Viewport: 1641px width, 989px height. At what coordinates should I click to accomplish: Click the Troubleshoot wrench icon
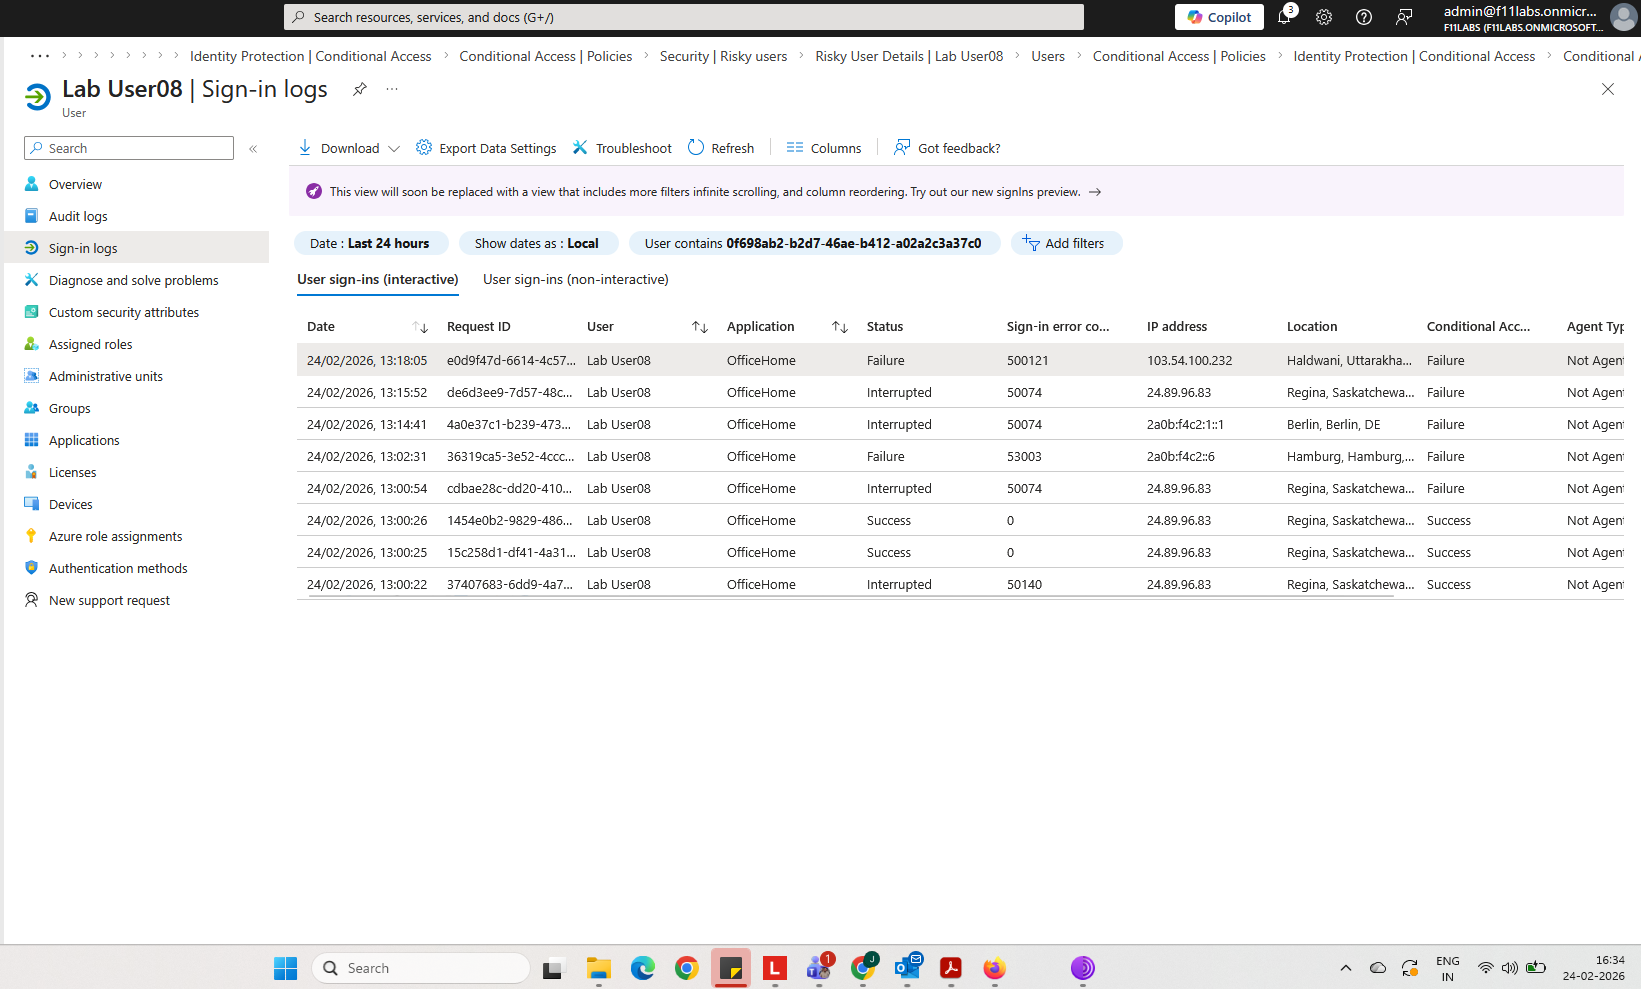click(x=580, y=148)
